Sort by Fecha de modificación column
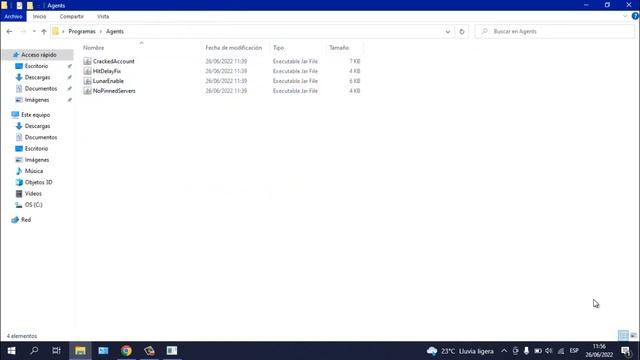Viewport: 640px width, 360px height. tap(233, 48)
